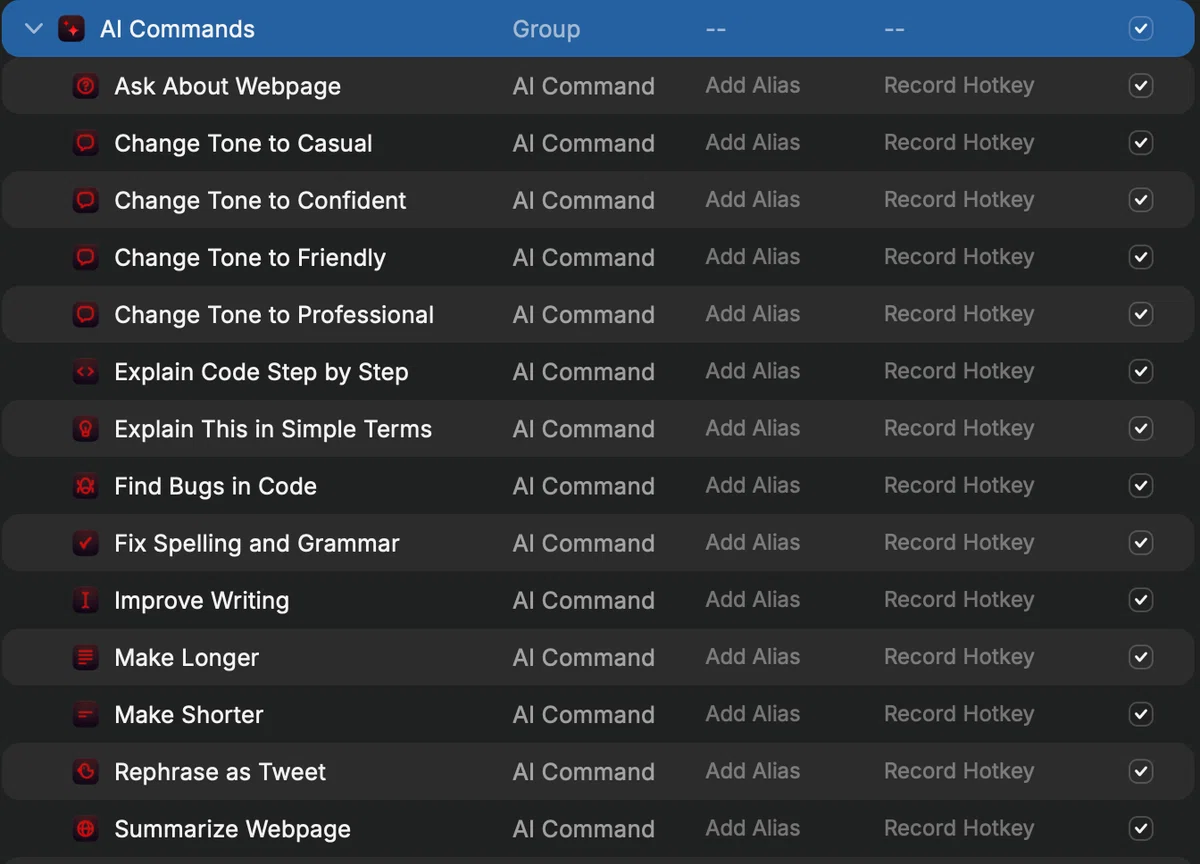Record Hotkey for Summarize Webpage

pos(959,828)
